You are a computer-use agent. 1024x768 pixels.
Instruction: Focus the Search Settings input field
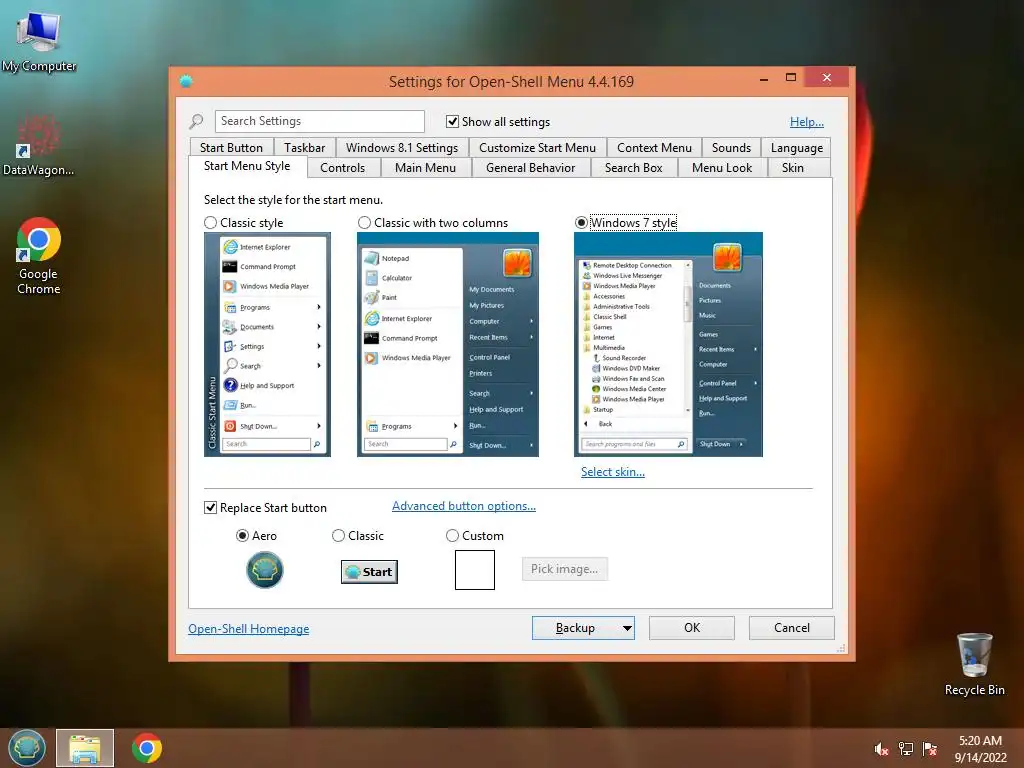tap(319, 121)
